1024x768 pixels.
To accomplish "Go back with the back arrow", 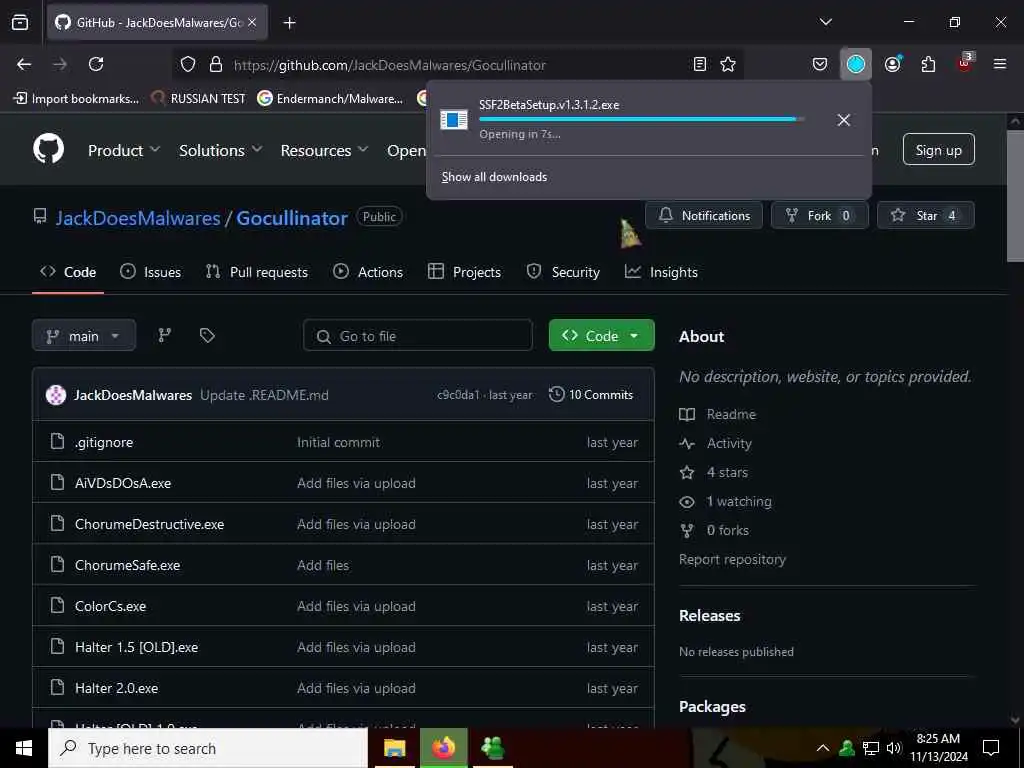I will click(24, 64).
